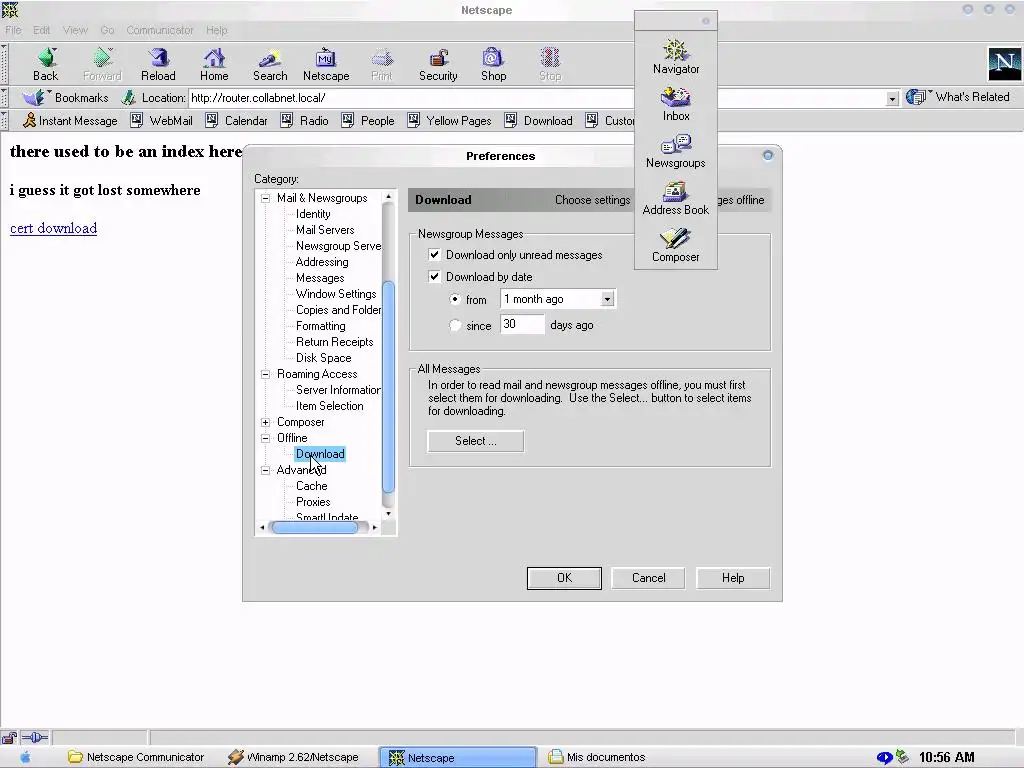Viewport: 1024px width, 768px height.
Task: Open the Location URL history dropdown
Action: (892, 99)
